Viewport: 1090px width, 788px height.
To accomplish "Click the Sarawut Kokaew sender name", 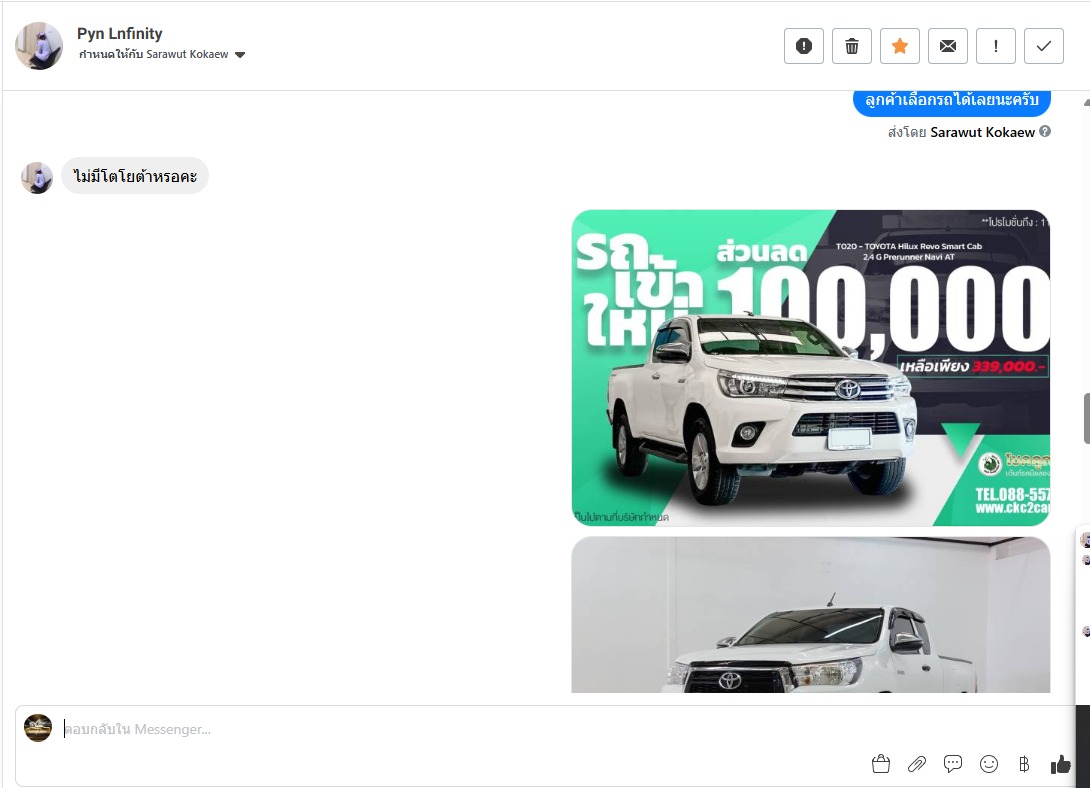I will (982, 132).
